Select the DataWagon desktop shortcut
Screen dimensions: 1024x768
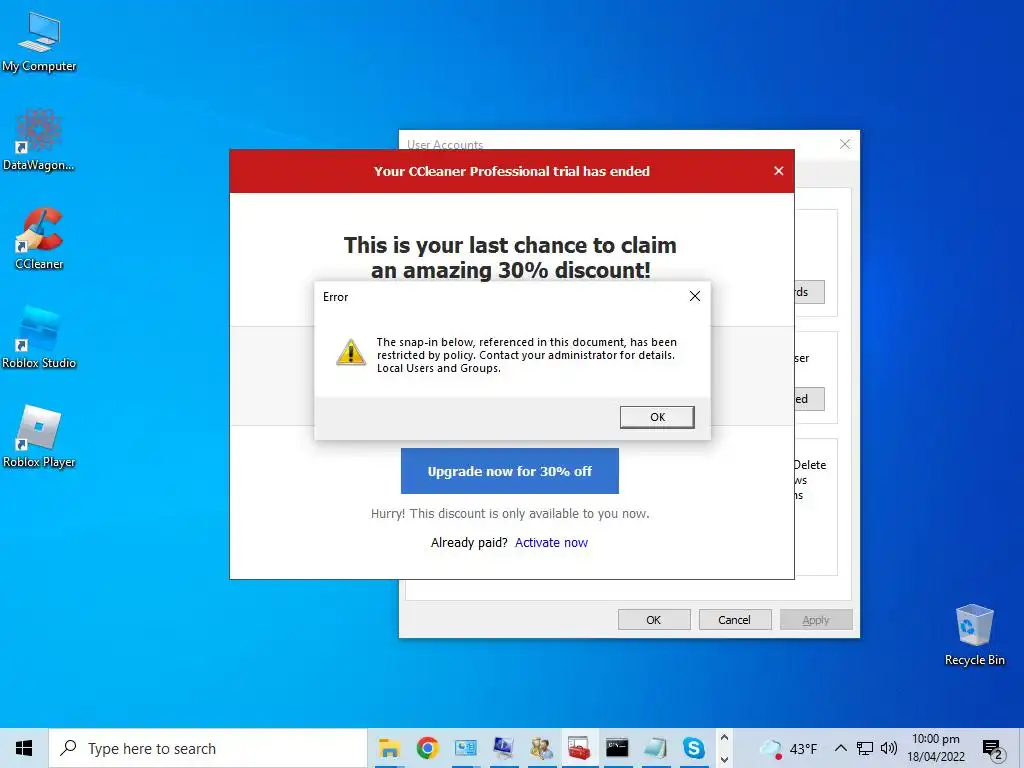click(x=39, y=140)
